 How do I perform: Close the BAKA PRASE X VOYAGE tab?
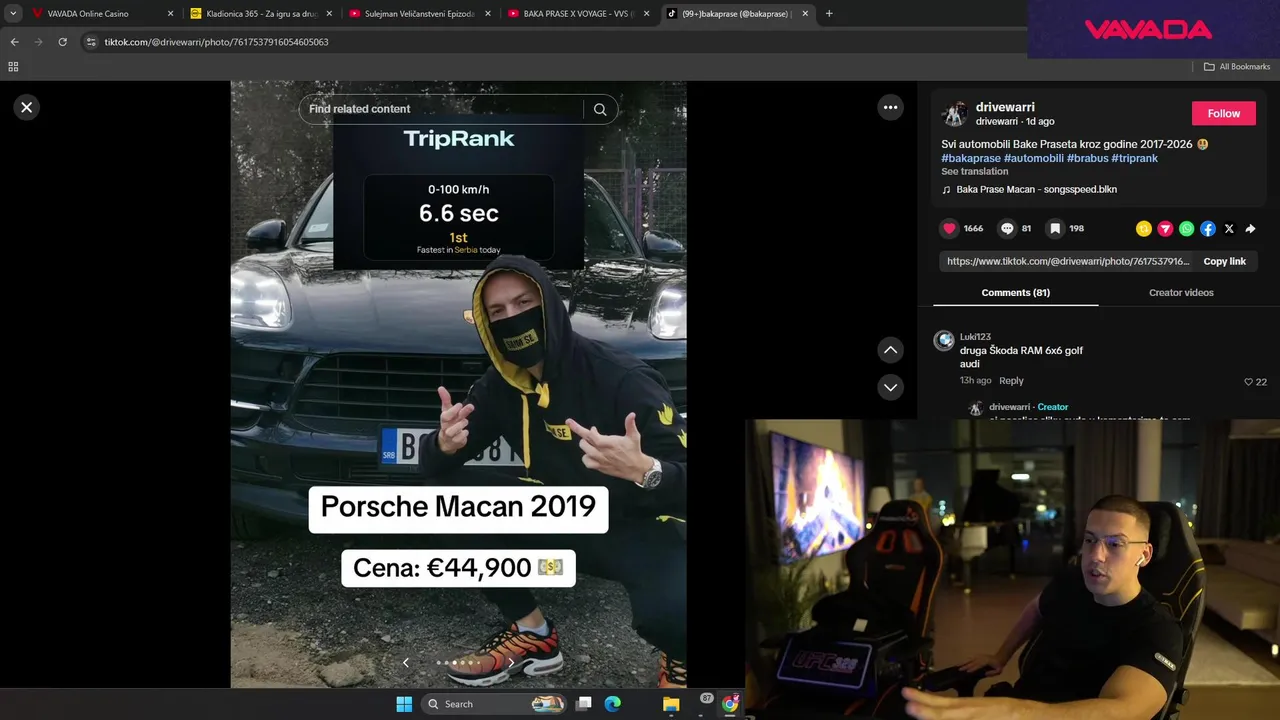(647, 14)
